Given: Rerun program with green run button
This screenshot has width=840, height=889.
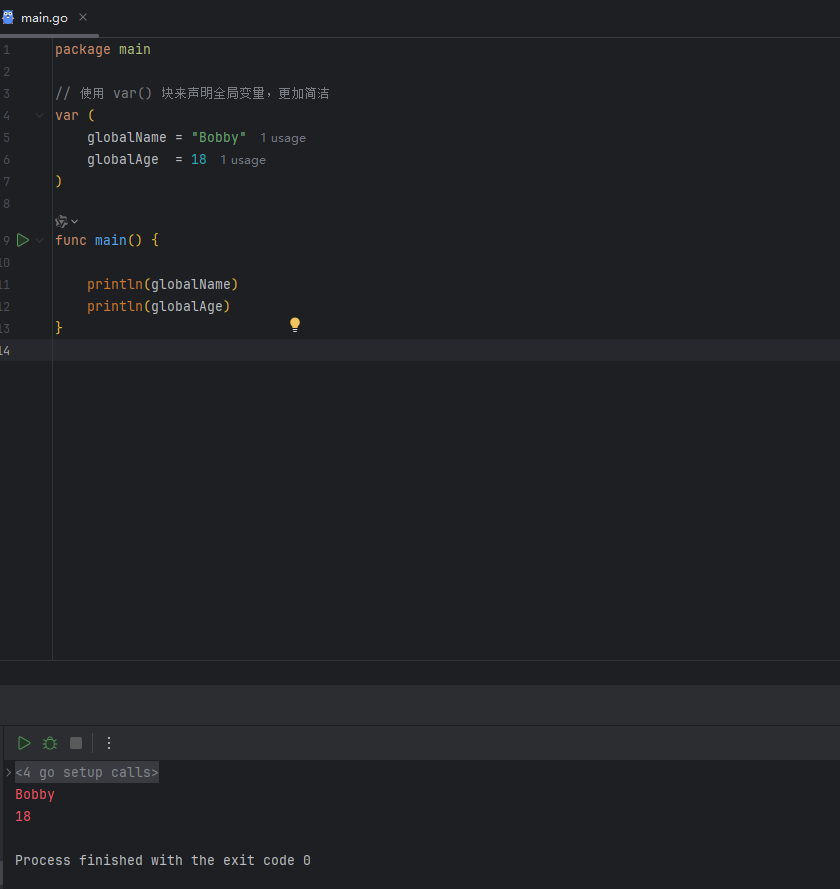Looking at the screenshot, I should tap(24, 743).
